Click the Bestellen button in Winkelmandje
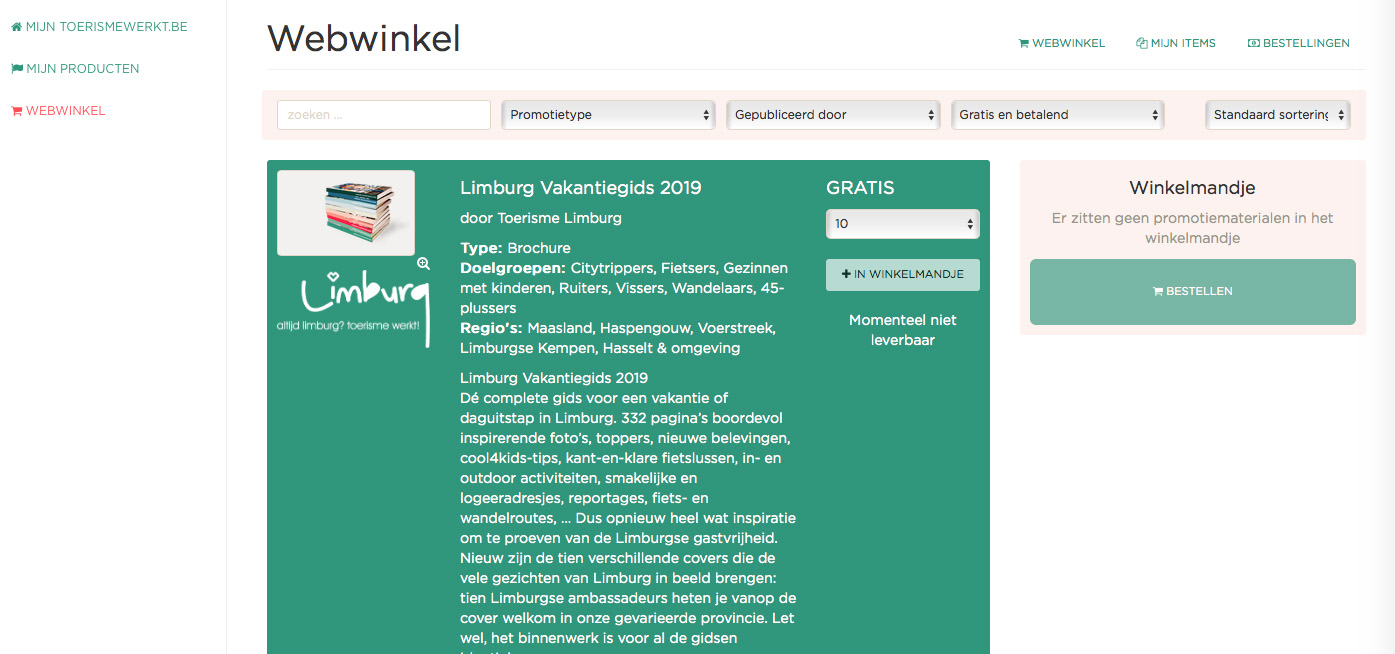The image size is (1395, 654). (x=1193, y=292)
